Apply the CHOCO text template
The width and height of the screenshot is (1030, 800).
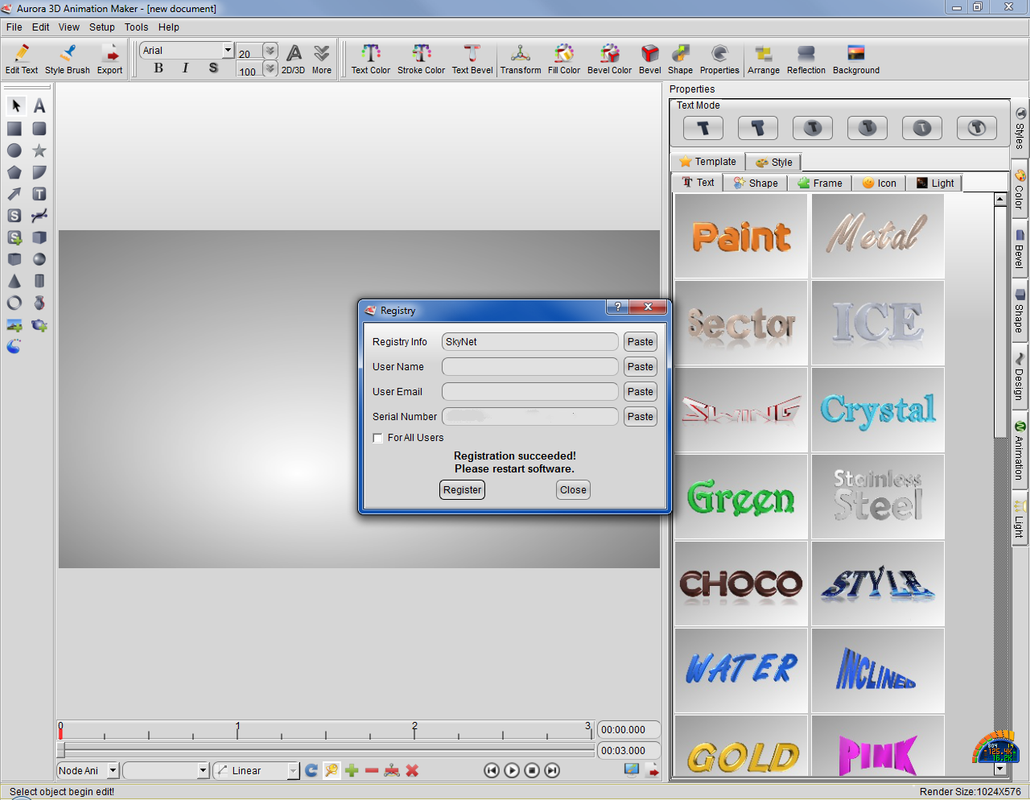(741, 583)
